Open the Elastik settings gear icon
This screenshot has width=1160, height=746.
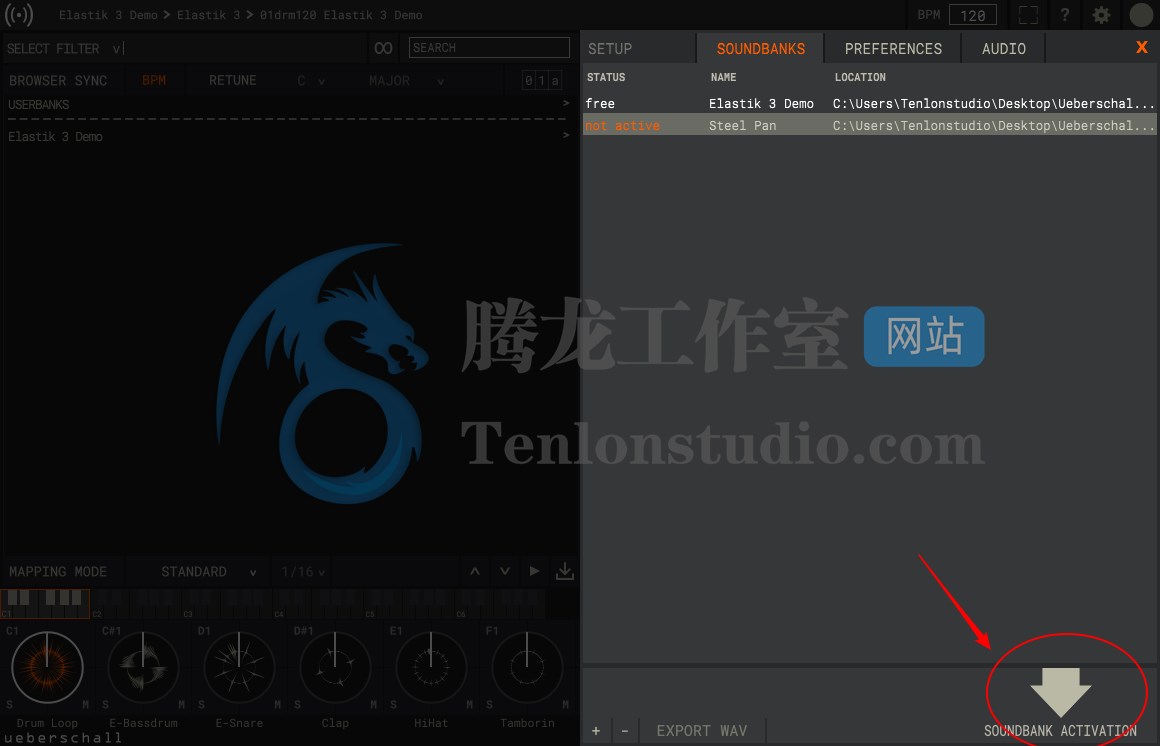click(x=1100, y=15)
